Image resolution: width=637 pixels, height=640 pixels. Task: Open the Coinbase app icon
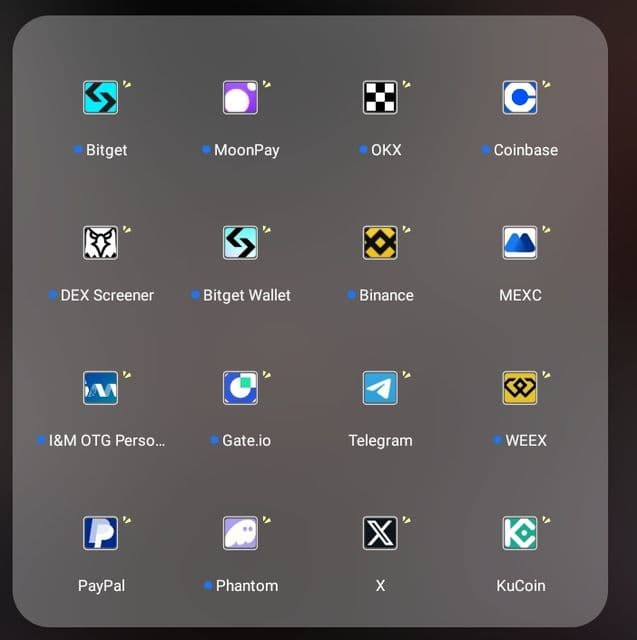coord(520,98)
